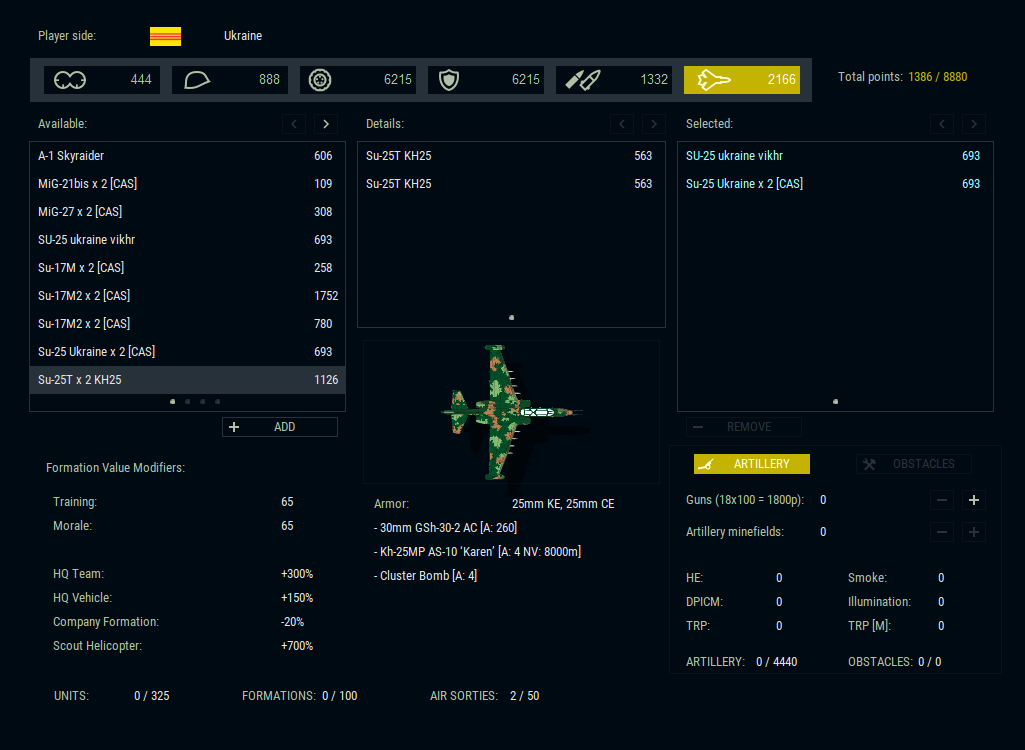Select the wheel vehicles category icon
The image size is (1025, 750).
(320, 80)
